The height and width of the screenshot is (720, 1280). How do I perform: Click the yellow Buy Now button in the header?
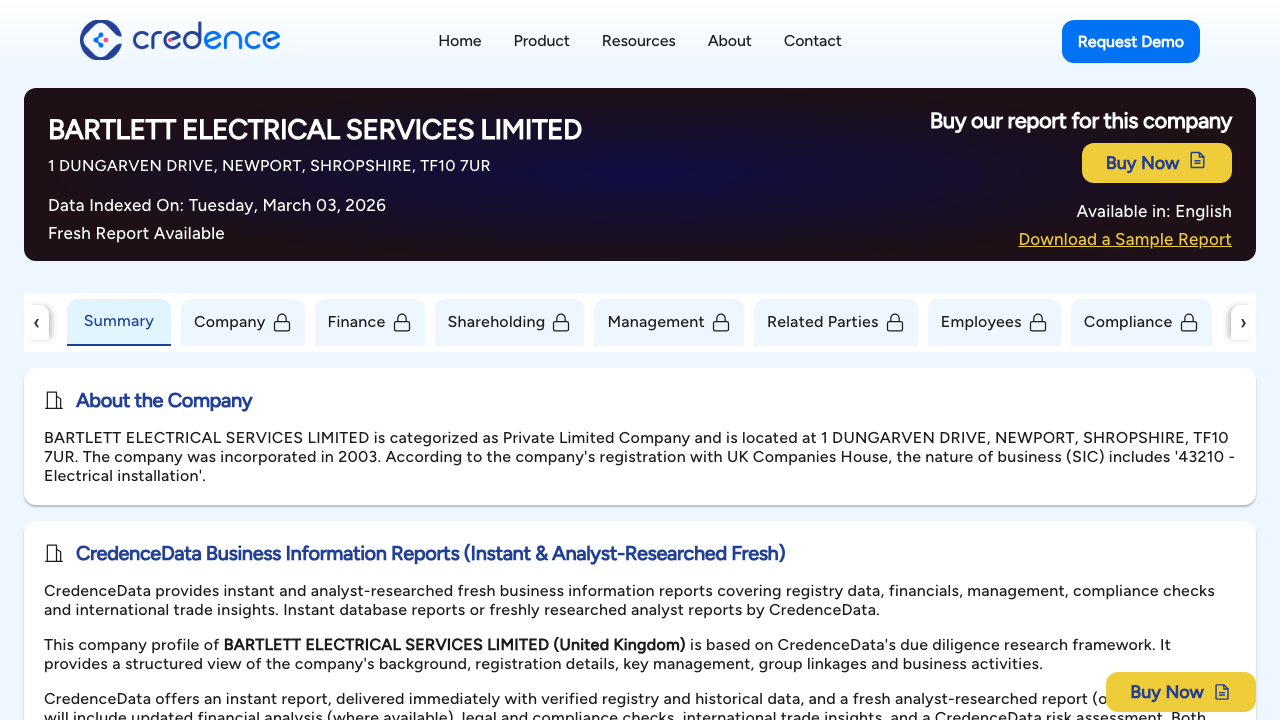pos(1156,162)
